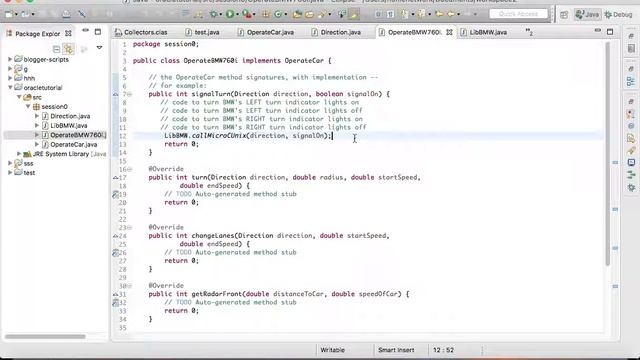The width and height of the screenshot is (640, 360).
Task: Open Package Explorer view menu triangle
Action: click(99, 48)
